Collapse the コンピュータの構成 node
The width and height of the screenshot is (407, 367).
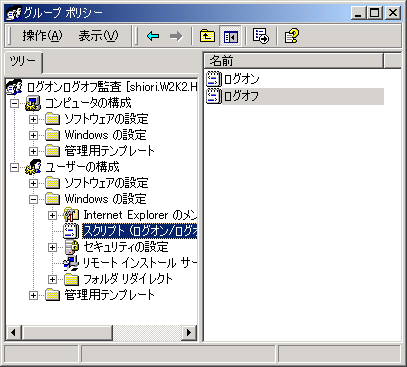pos(14,103)
